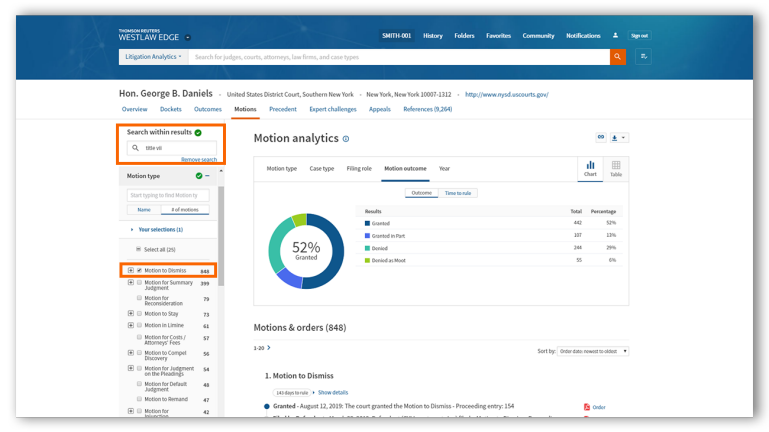Click the Motion analytics info icon
Image resolution: width=769 pixels, height=432 pixels.
[346, 139]
